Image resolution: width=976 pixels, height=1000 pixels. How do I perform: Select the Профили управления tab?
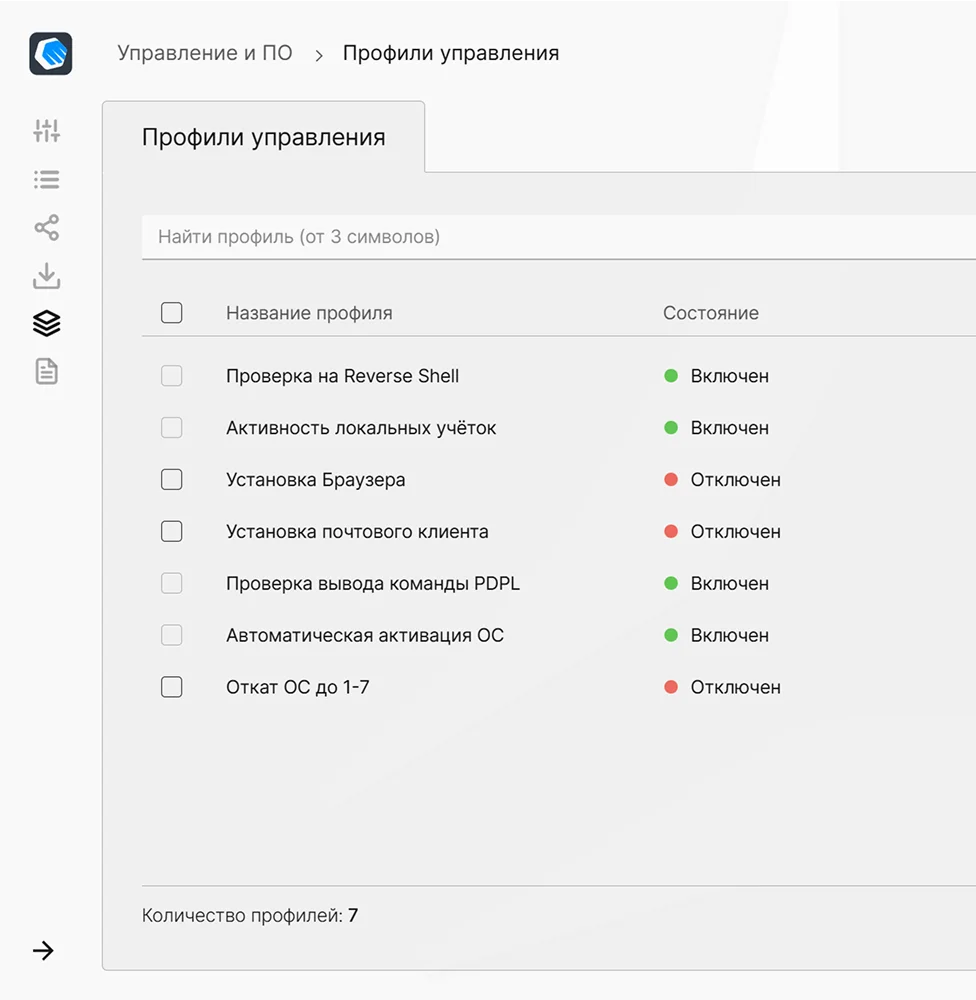(263, 136)
